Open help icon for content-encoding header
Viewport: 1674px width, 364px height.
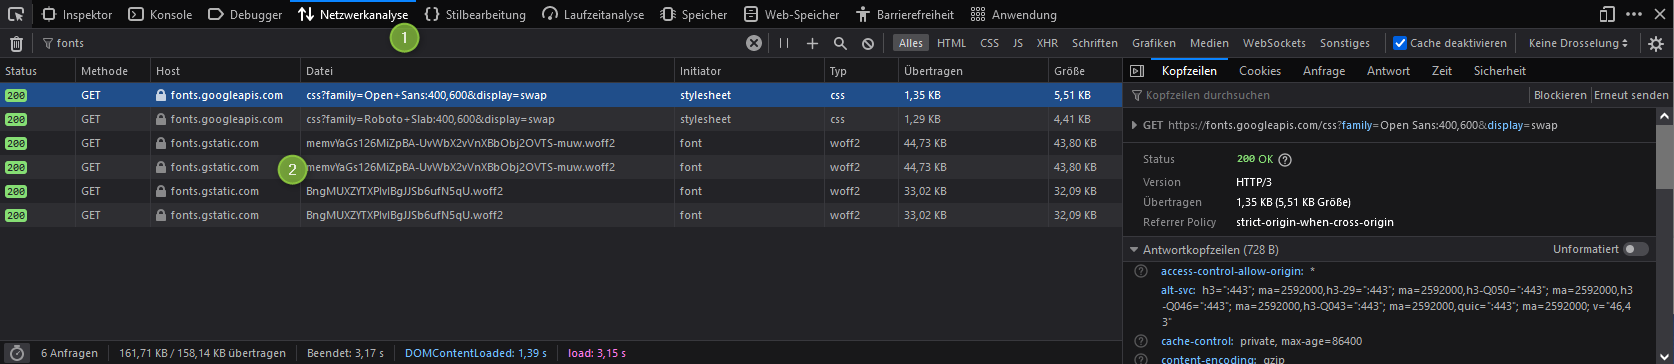pyautogui.click(x=1141, y=359)
